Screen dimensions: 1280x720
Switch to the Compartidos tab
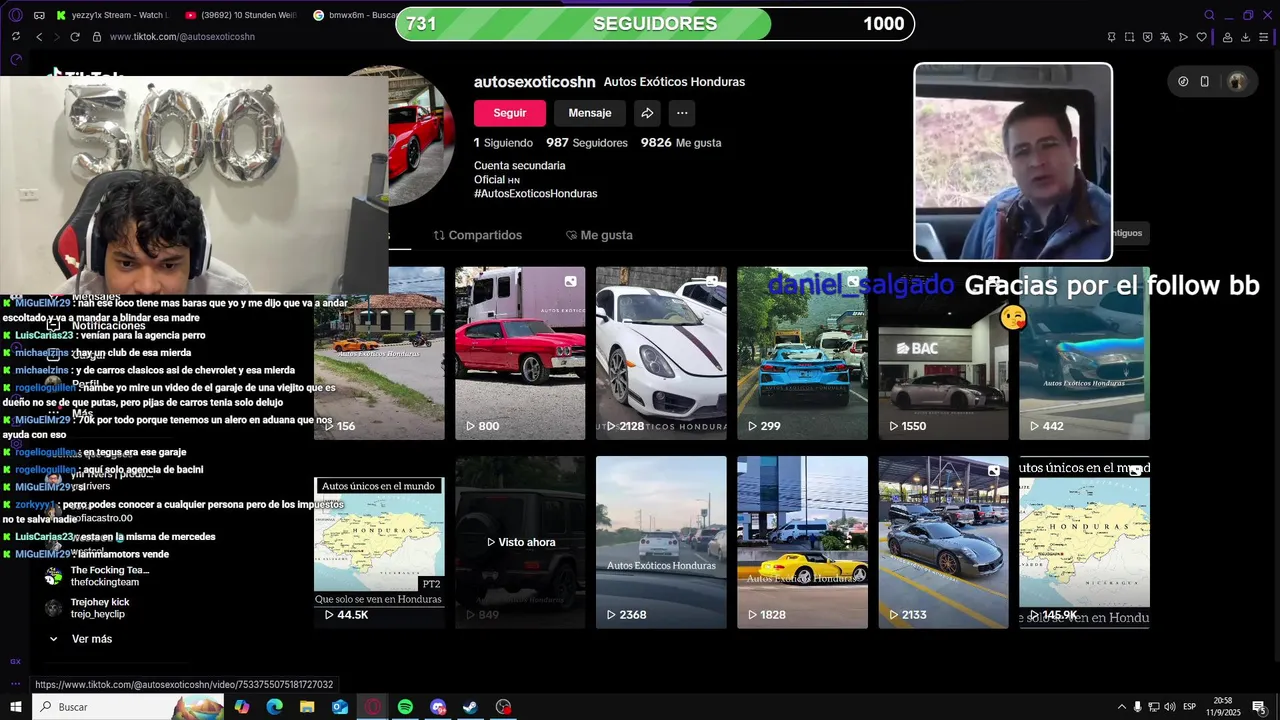click(478, 235)
